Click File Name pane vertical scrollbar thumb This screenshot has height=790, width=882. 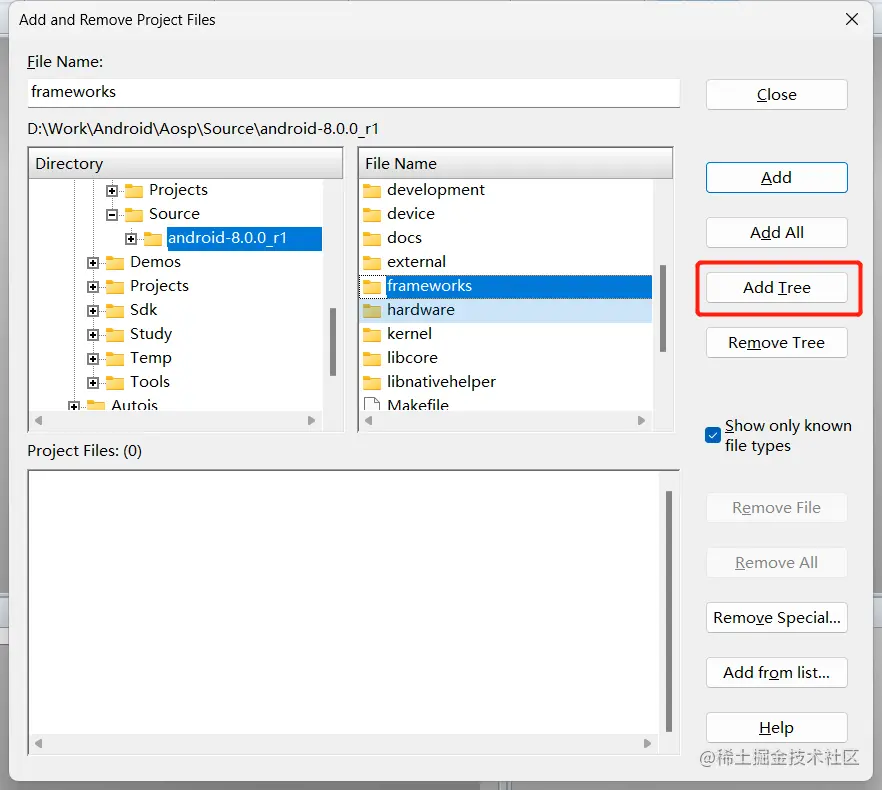[663, 308]
